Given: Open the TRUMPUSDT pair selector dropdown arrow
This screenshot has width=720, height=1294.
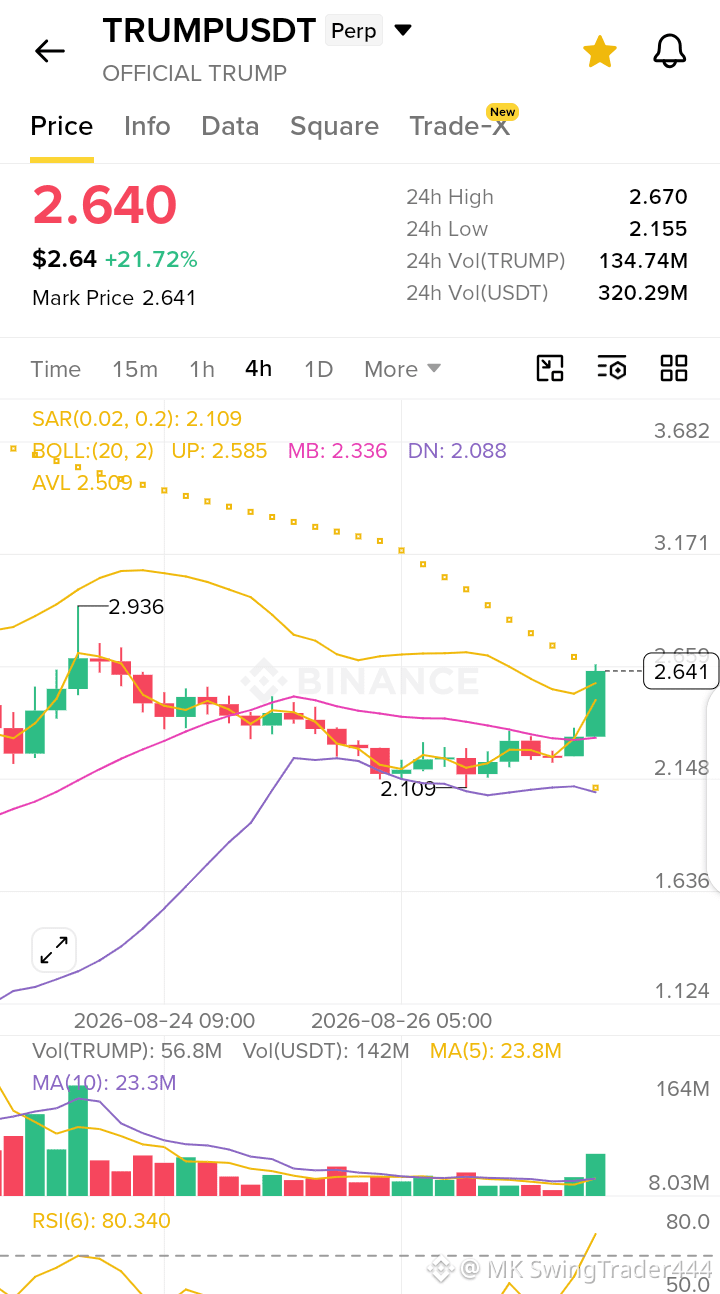Looking at the screenshot, I should (403, 31).
